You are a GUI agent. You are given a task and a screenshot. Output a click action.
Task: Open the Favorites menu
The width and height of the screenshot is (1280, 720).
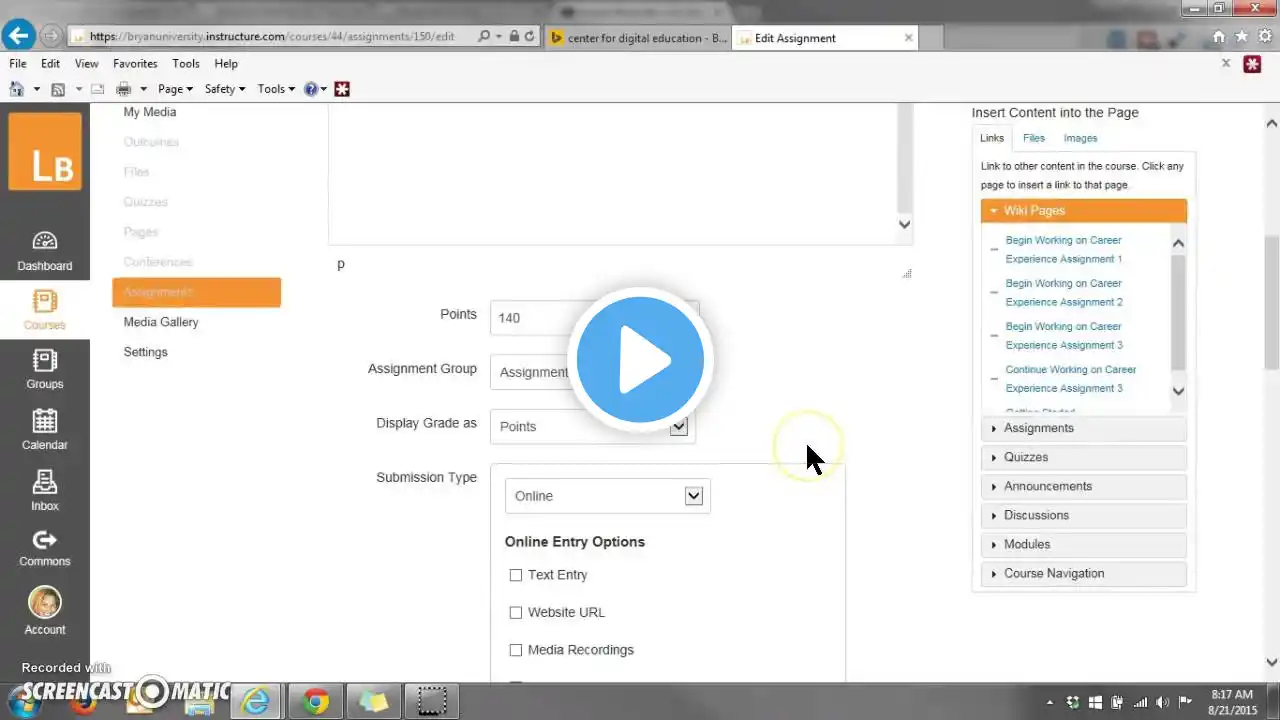pyautogui.click(x=135, y=63)
